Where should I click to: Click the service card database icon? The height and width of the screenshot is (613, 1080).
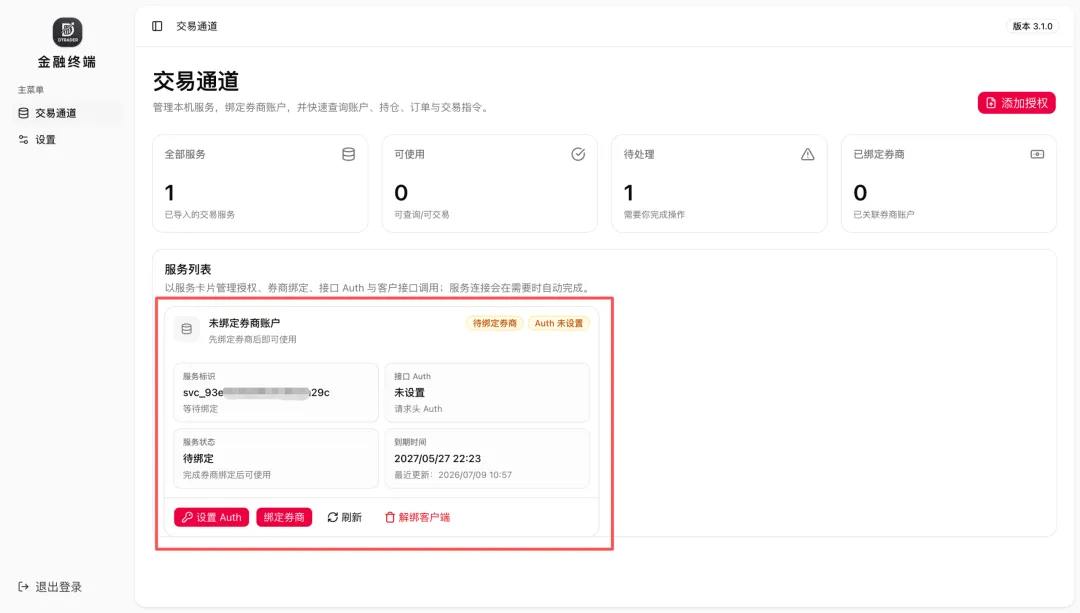(187, 329)
